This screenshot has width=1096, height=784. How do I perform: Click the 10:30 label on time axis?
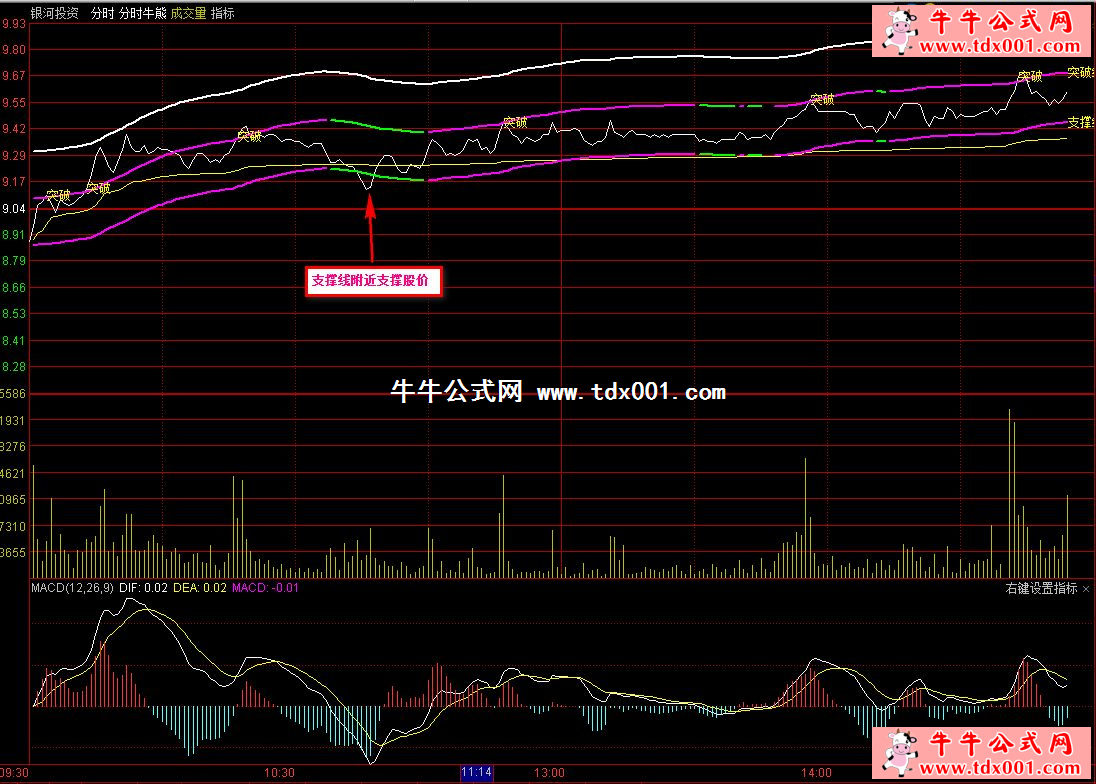click(x=278, y=773)
